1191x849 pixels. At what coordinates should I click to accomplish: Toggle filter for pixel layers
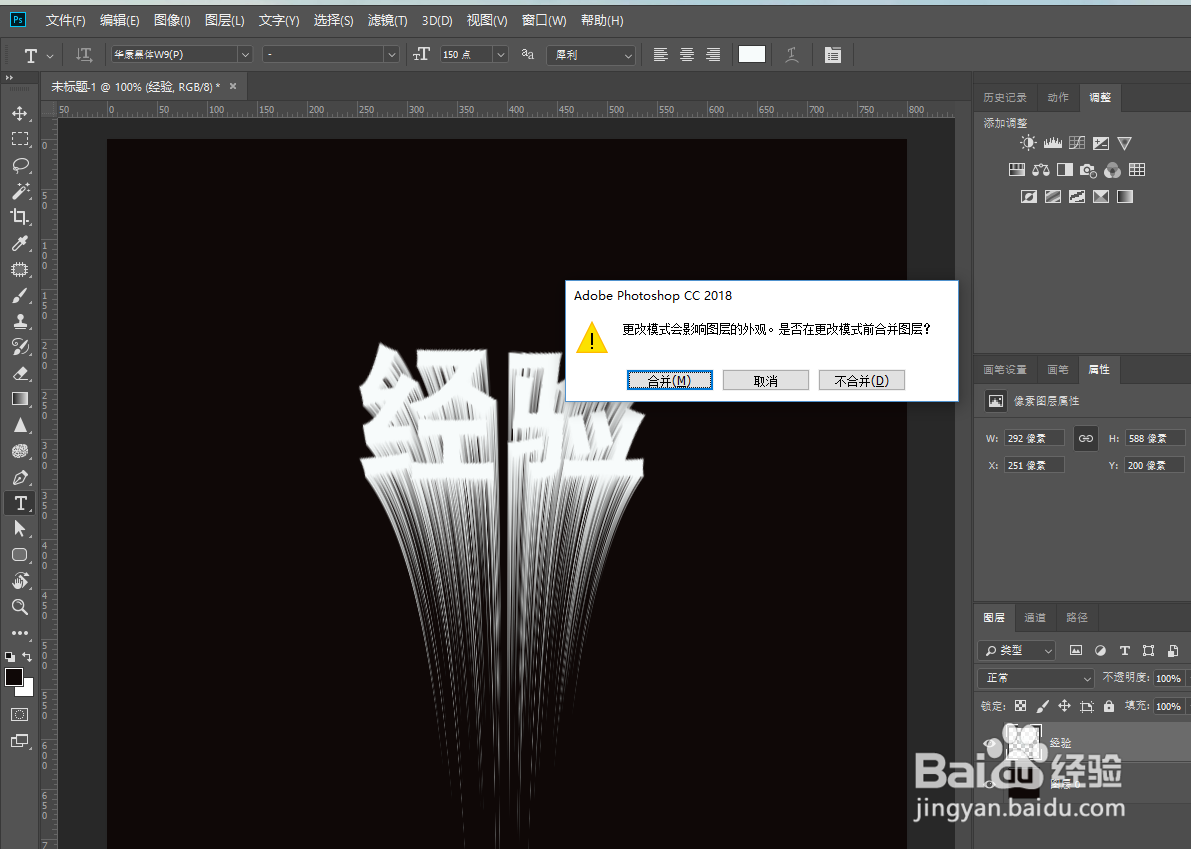pyautogui.click(x=1076, y=651)
